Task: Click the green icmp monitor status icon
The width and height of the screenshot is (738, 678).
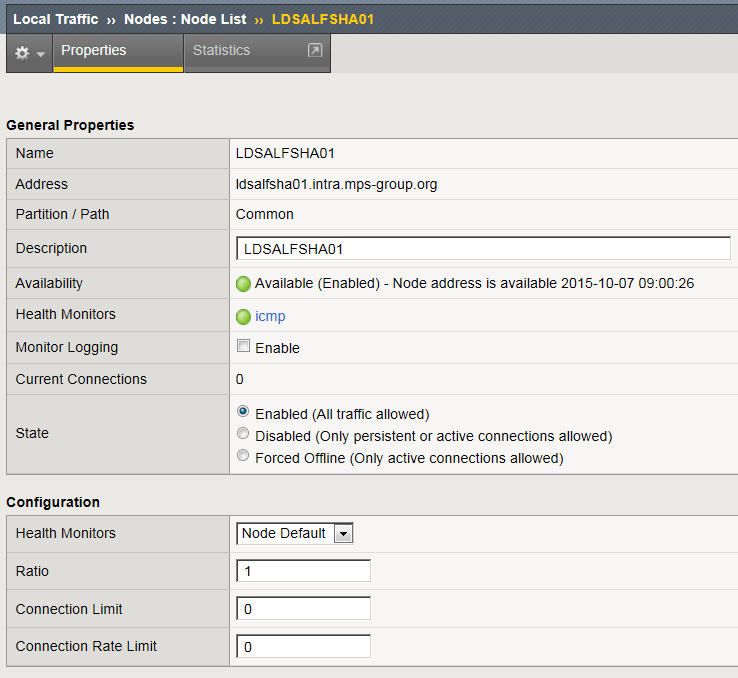Action: click(243, 317)
